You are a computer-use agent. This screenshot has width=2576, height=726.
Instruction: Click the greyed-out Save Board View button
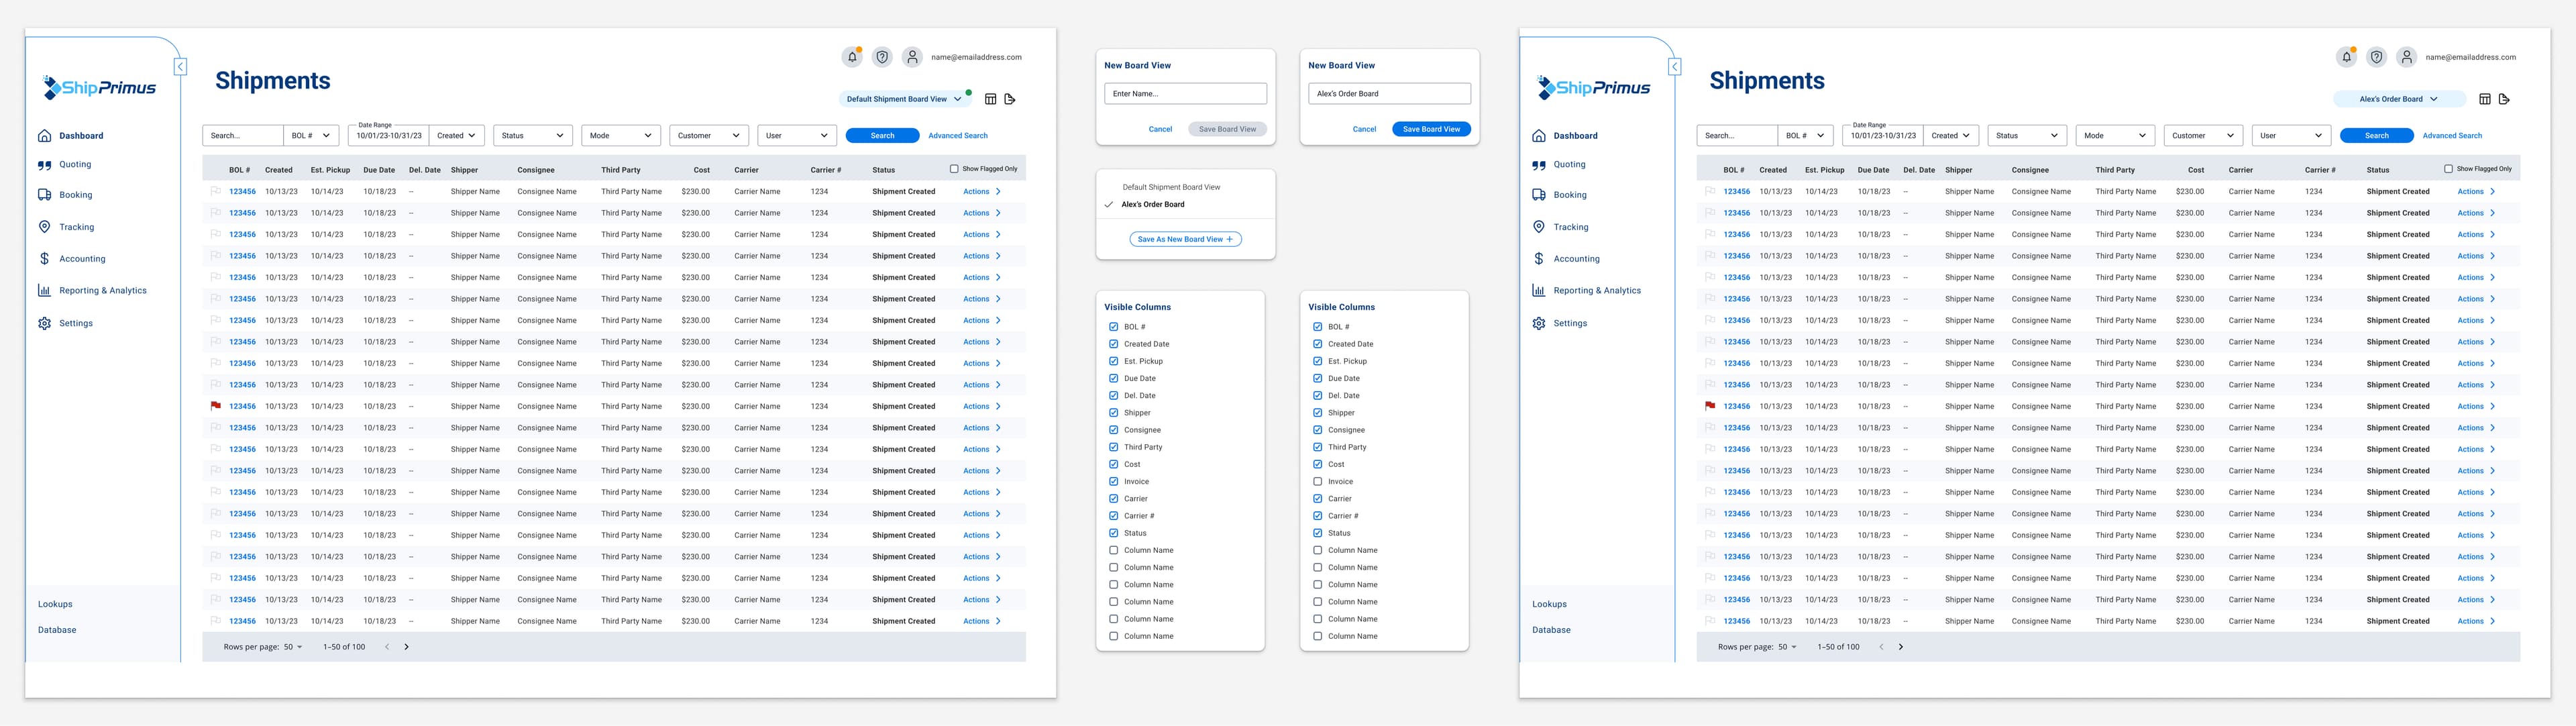1227,129
